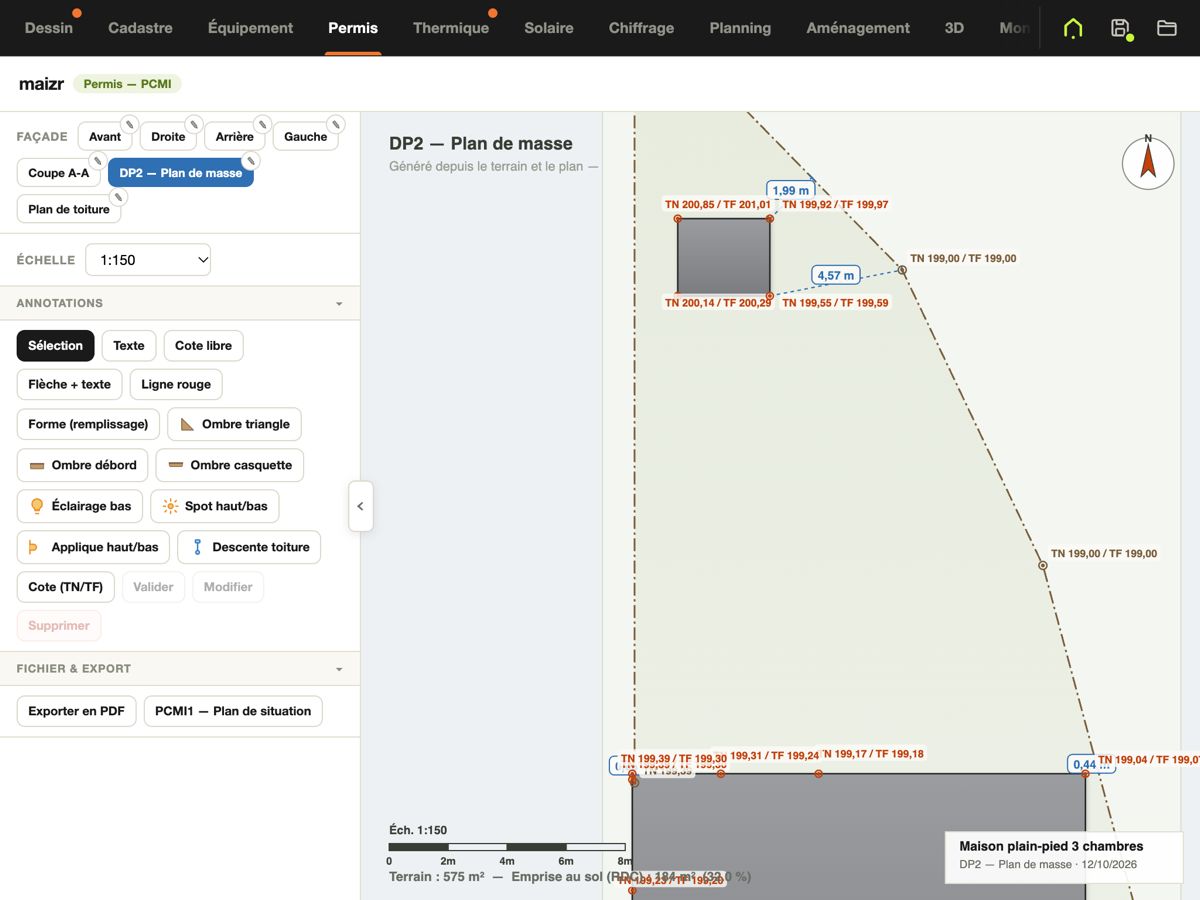Open PCMI1 — Plan de situation

pos(233,711)
